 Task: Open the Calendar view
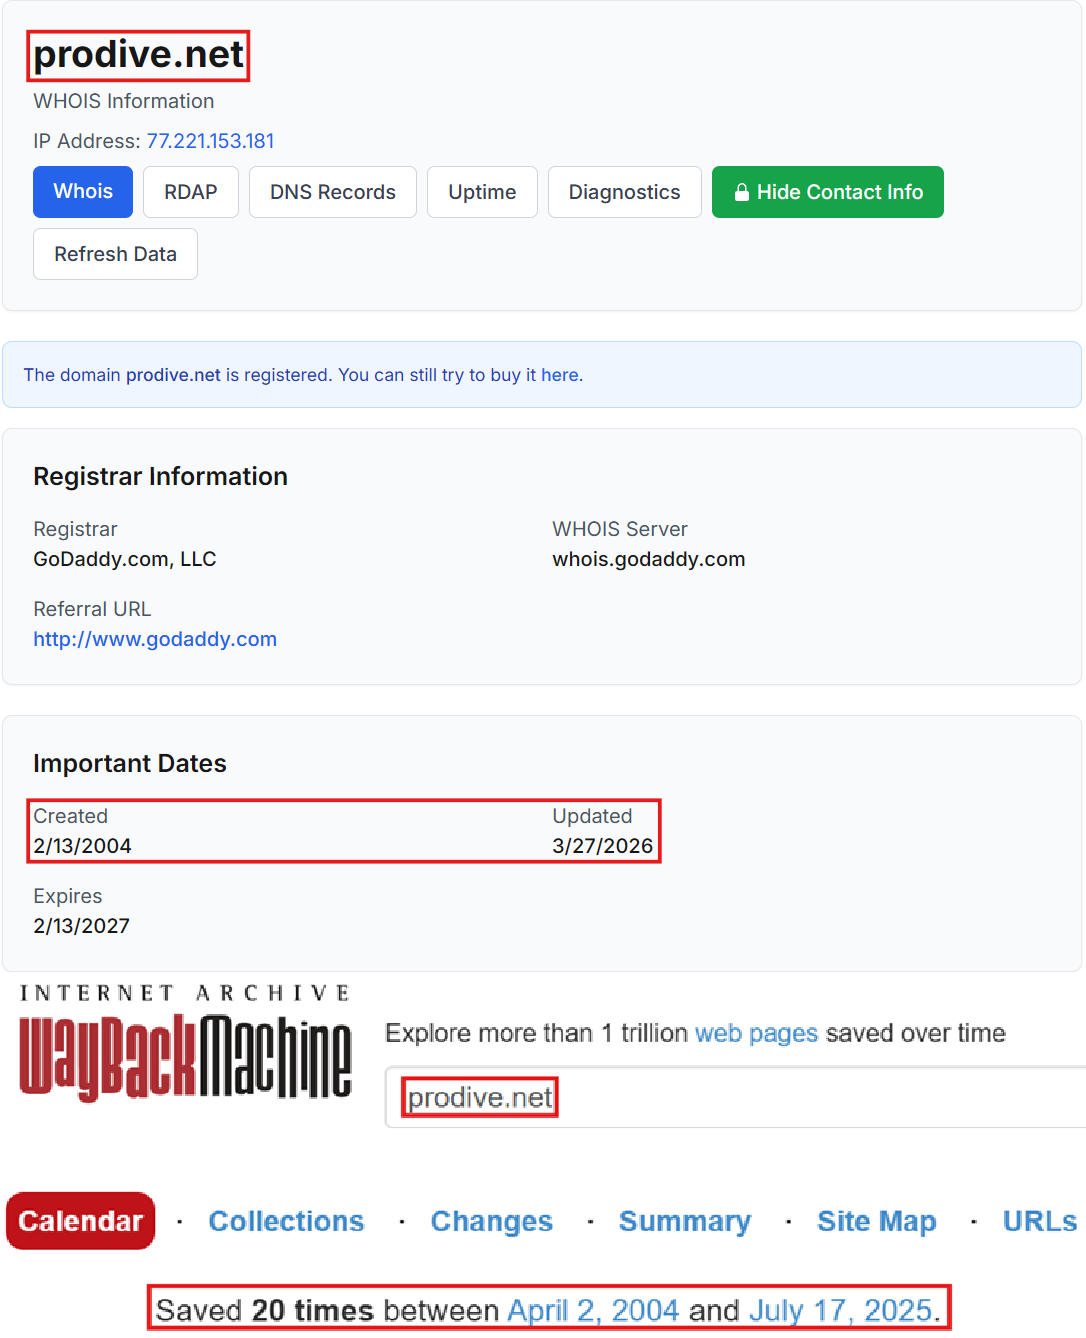80,1221
